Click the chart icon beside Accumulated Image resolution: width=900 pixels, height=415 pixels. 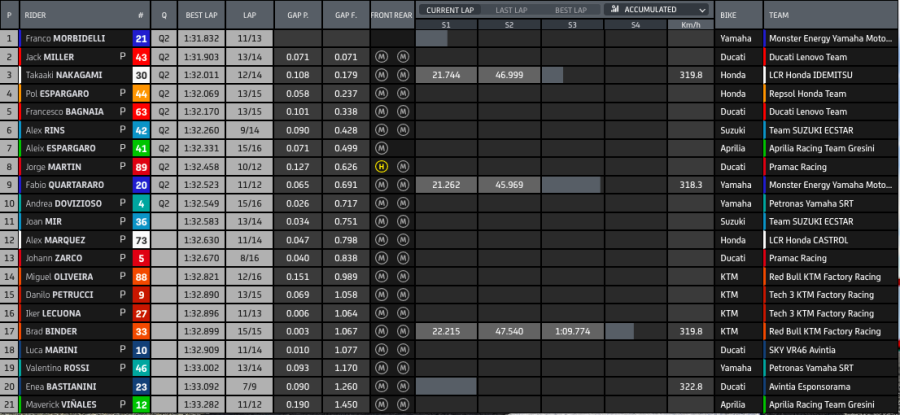(x=613, y=9)
